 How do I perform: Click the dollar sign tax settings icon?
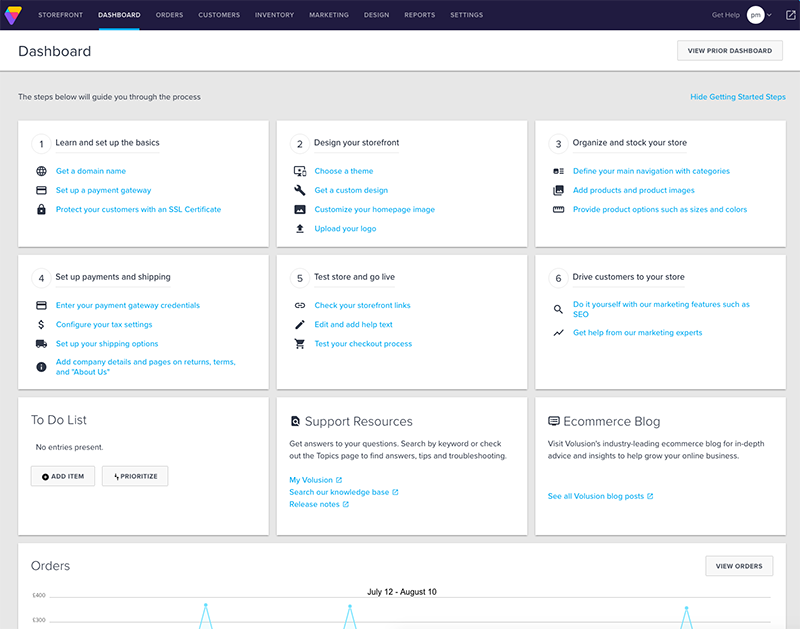coord(41,325)
